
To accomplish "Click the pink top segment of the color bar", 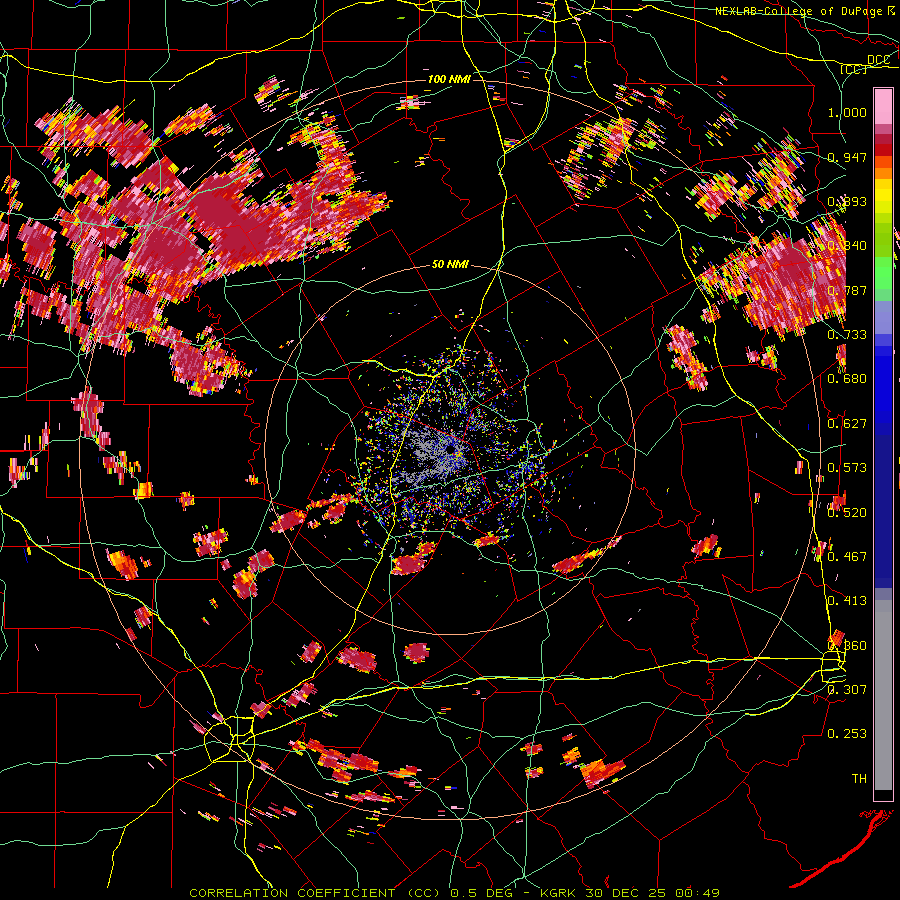I will click(x=883, y=106).
